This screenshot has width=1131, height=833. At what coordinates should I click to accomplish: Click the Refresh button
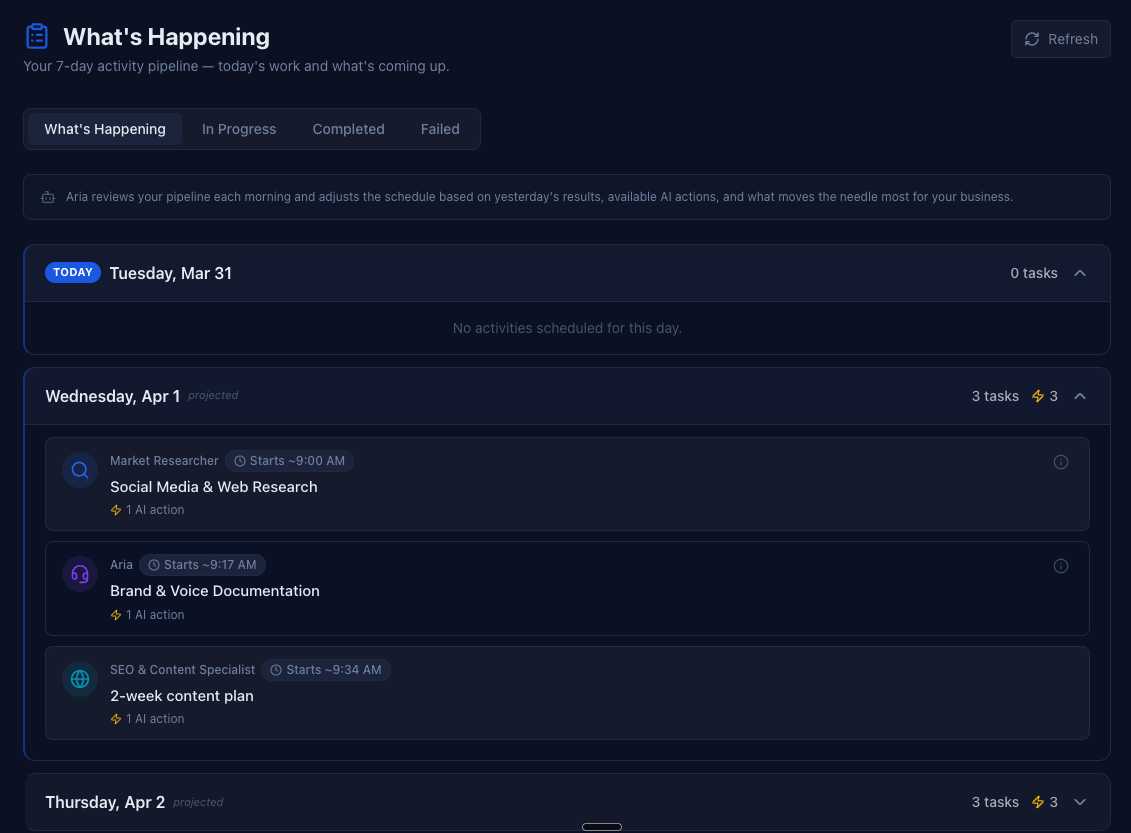pos(1060,39)
